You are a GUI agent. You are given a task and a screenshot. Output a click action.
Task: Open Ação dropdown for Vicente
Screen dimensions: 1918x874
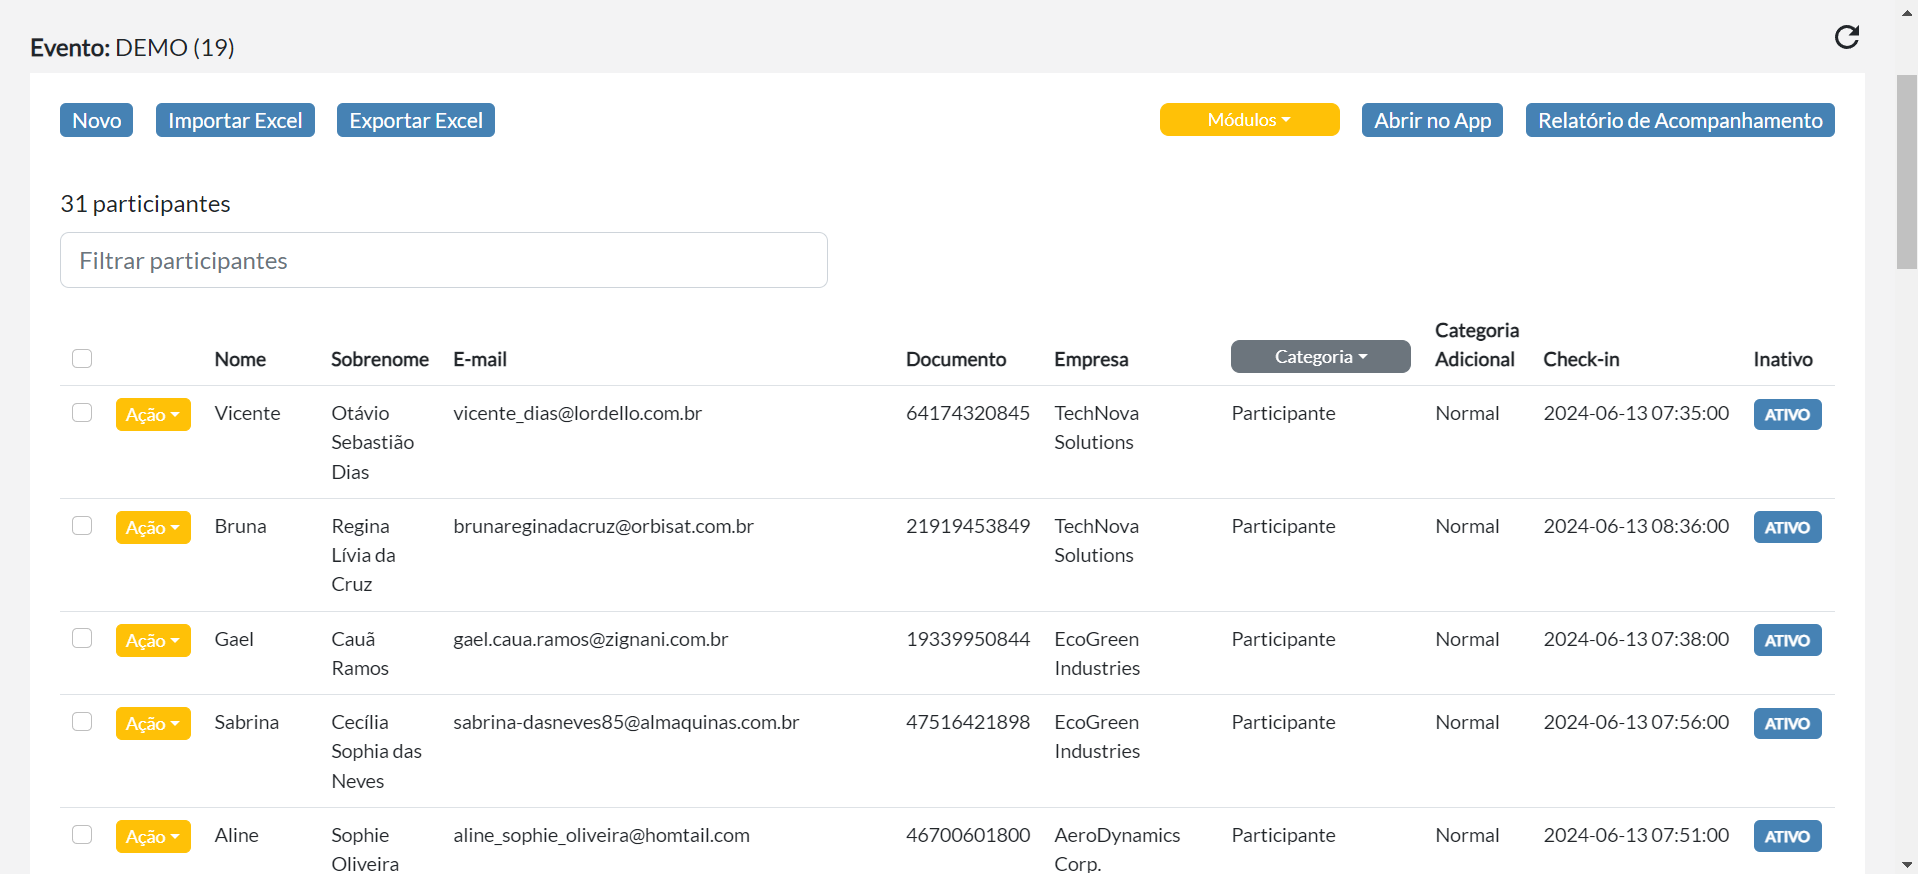point(153,414)
